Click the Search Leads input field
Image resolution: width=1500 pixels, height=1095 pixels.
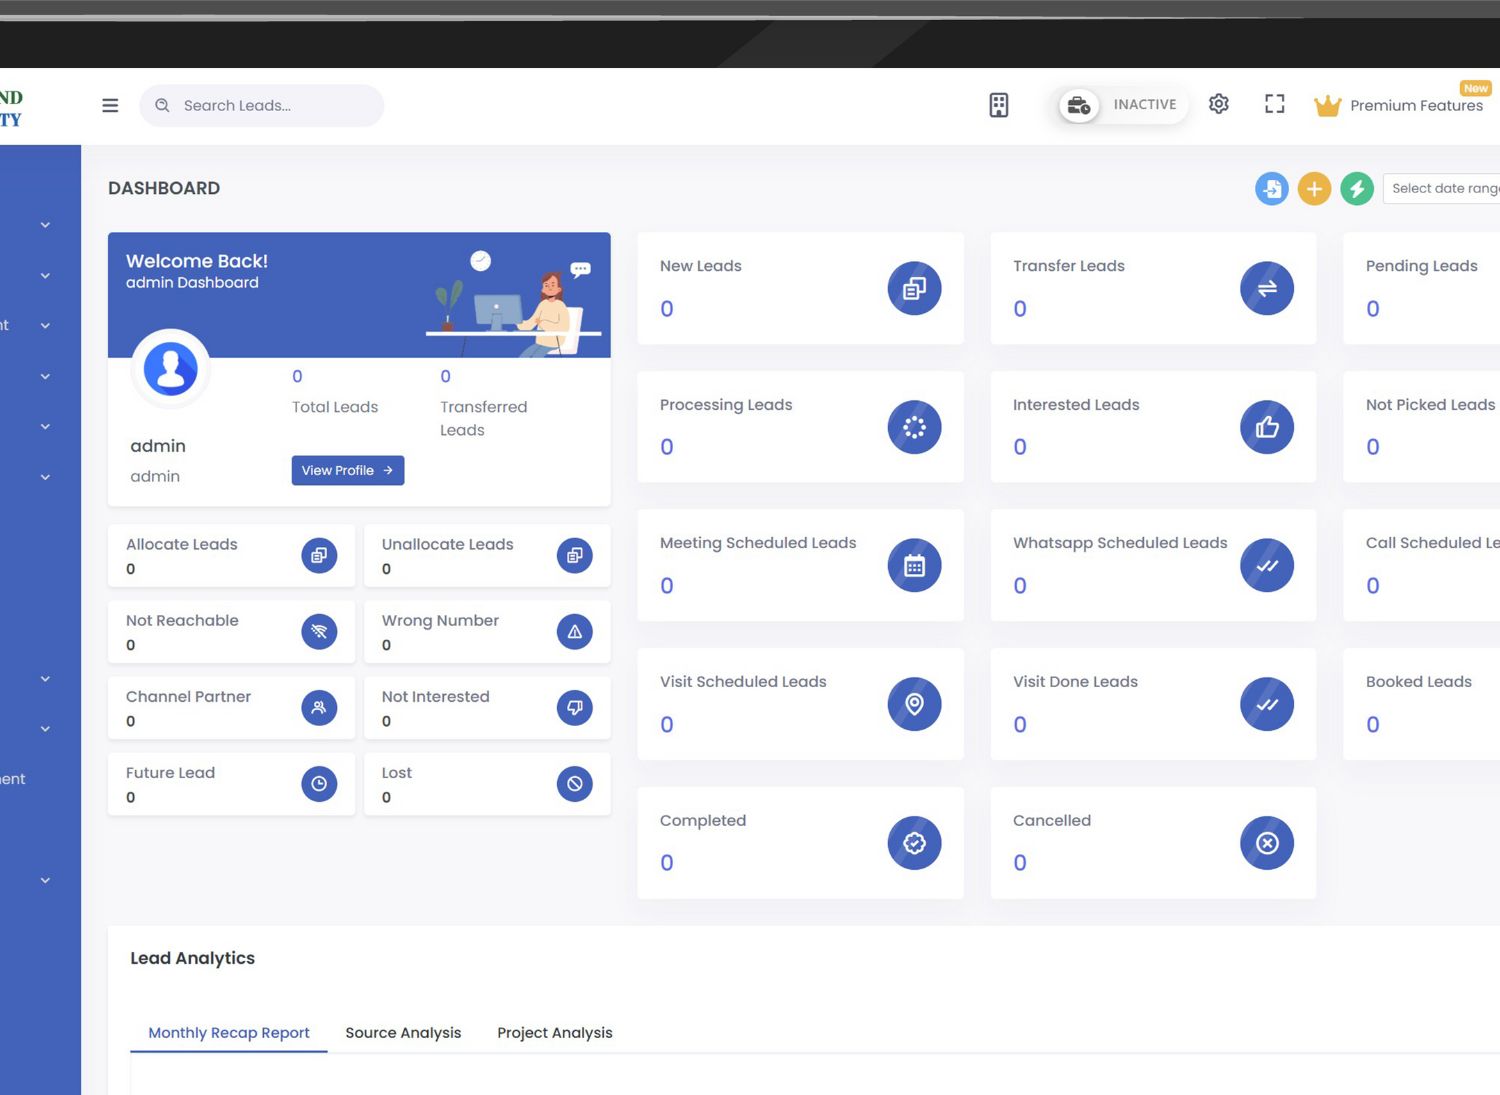coord(275,105)
